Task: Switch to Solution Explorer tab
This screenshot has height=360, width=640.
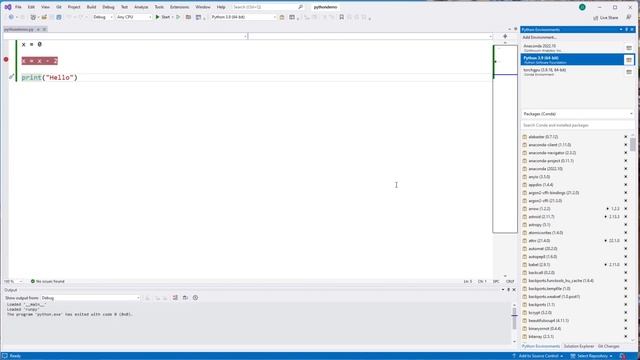Action: point(579,346)
